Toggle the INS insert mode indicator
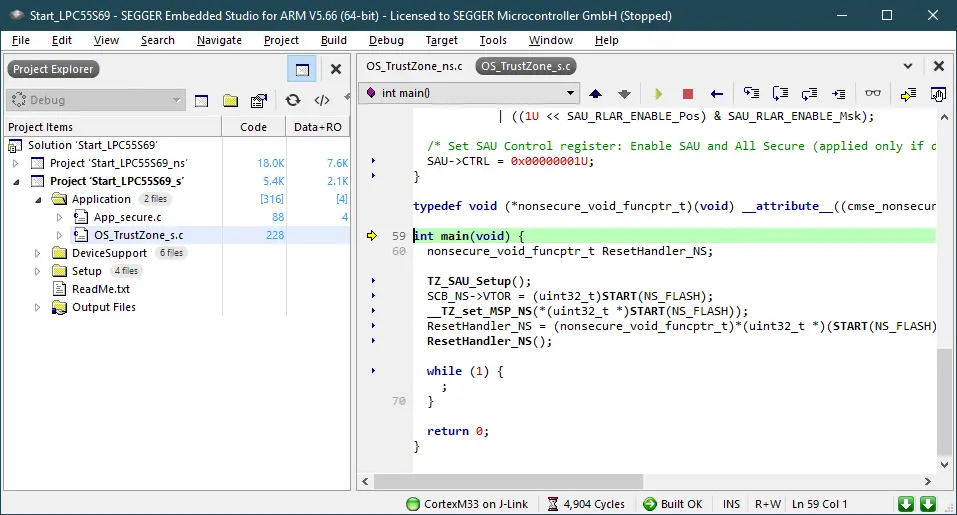 (731, 504)
